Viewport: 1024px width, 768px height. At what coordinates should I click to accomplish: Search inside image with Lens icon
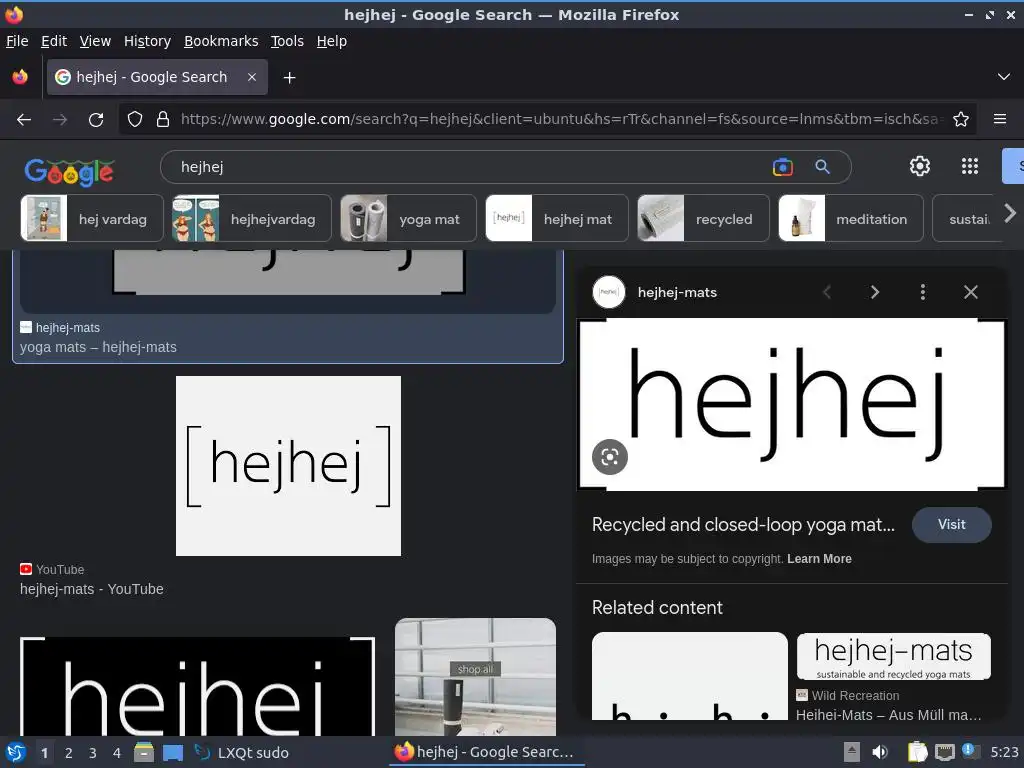coord(610,457)
